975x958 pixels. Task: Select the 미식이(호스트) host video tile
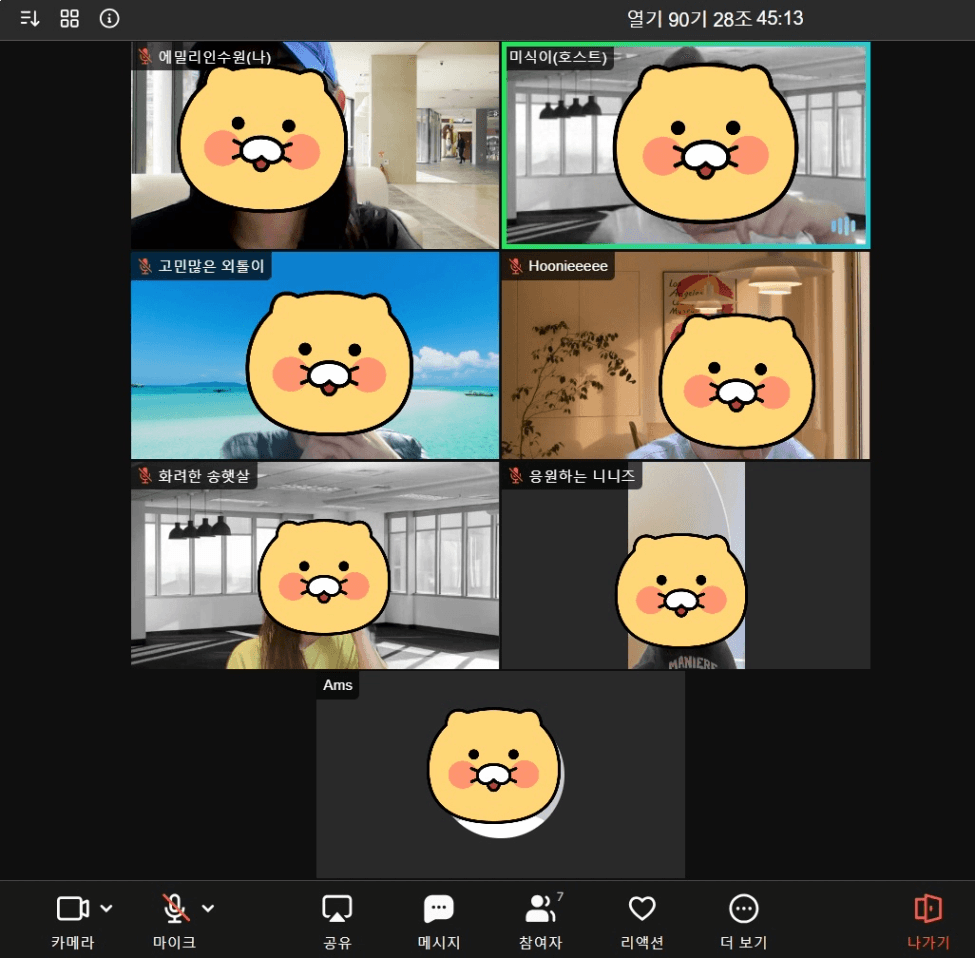(685, 145)
